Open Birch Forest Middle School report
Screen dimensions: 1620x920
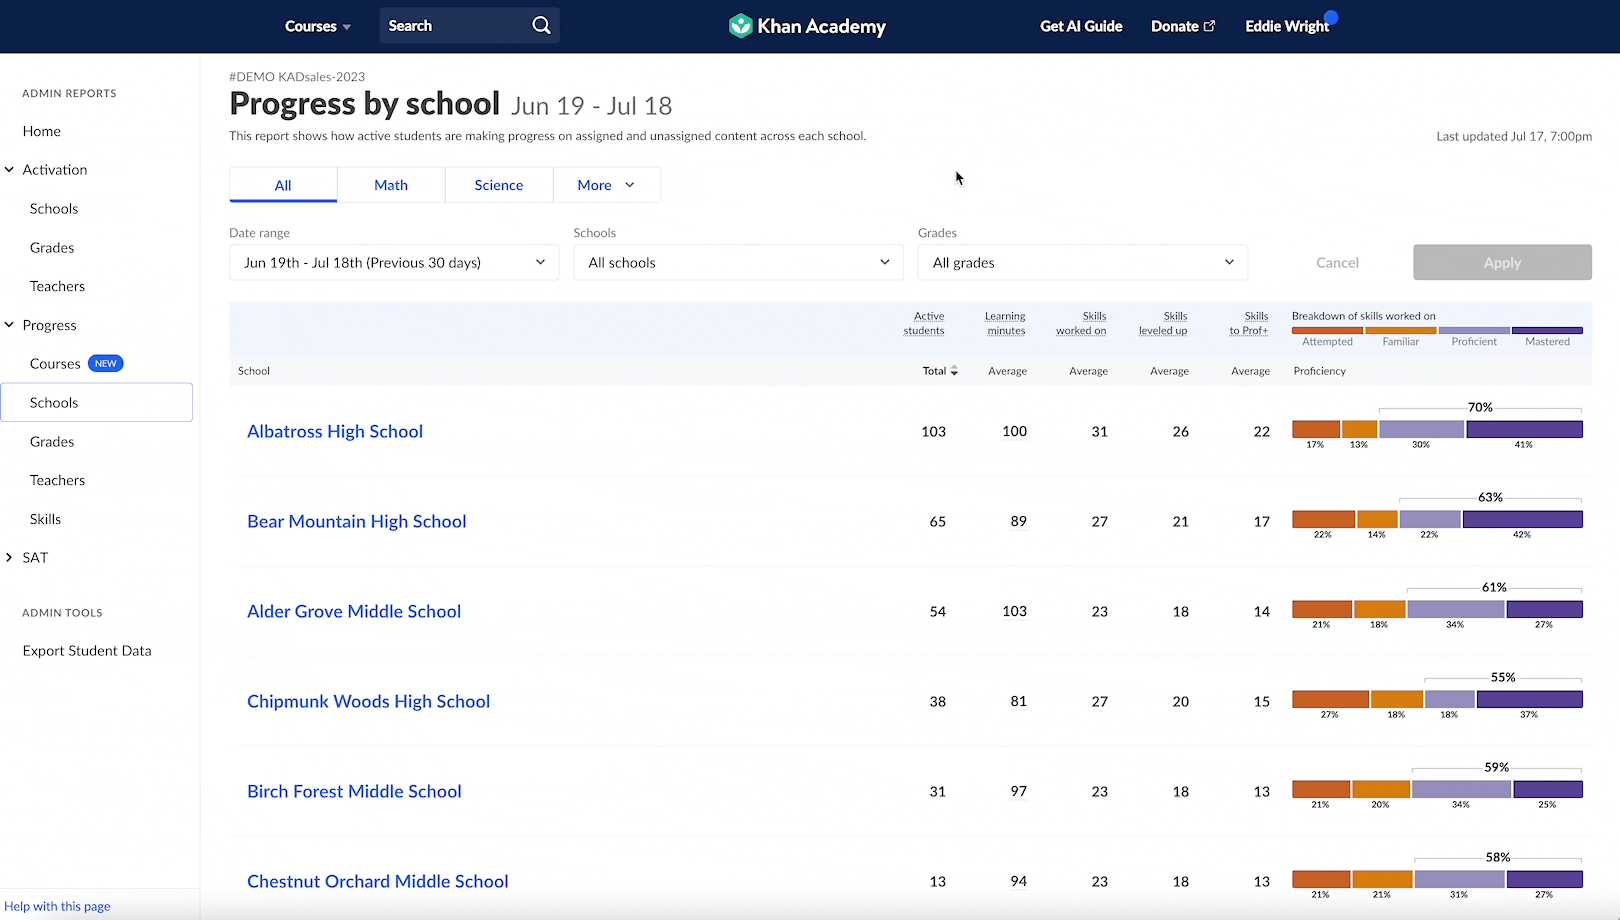tap(354, 792)
